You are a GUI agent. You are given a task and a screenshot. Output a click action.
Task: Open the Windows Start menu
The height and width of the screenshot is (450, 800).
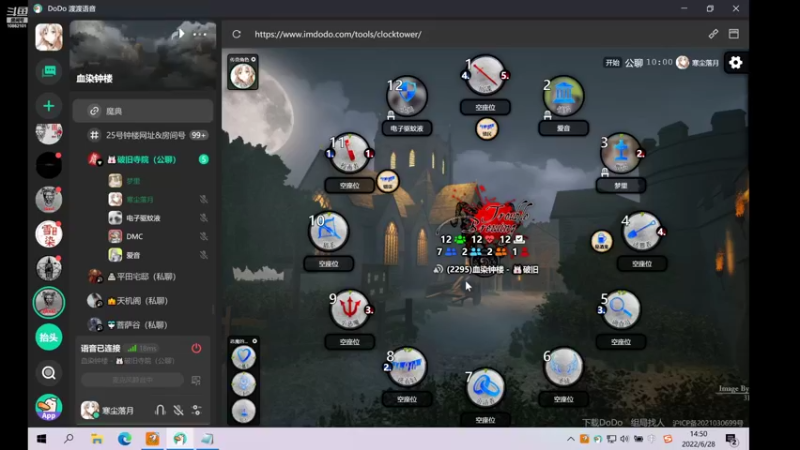coord(41,439)
